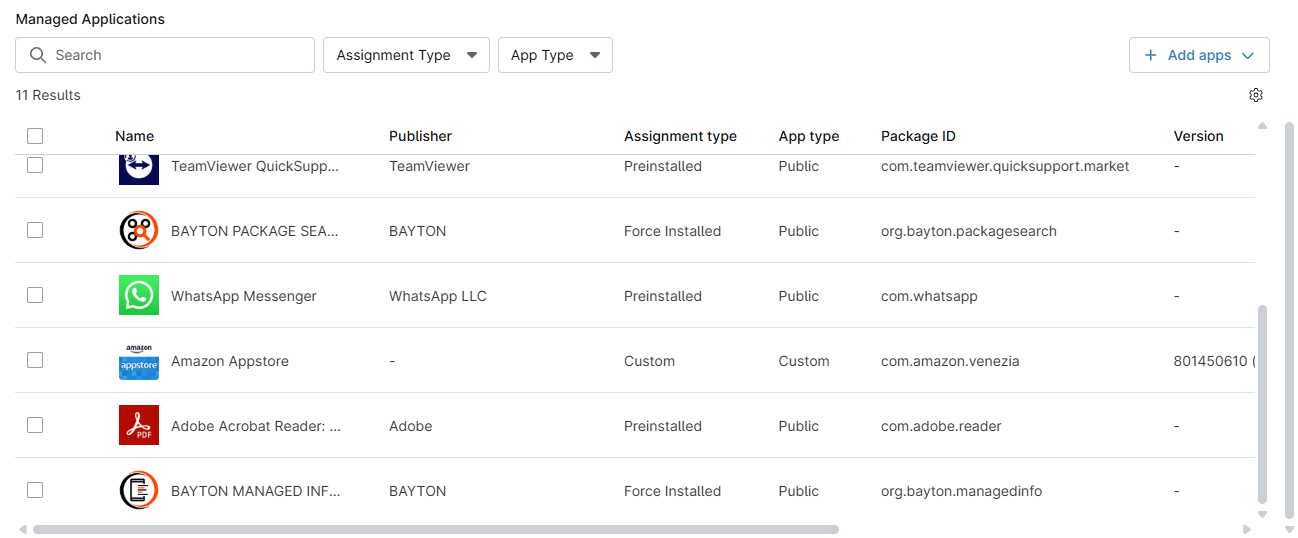Click the magnifier icon in Search

(x=38, y=55)
